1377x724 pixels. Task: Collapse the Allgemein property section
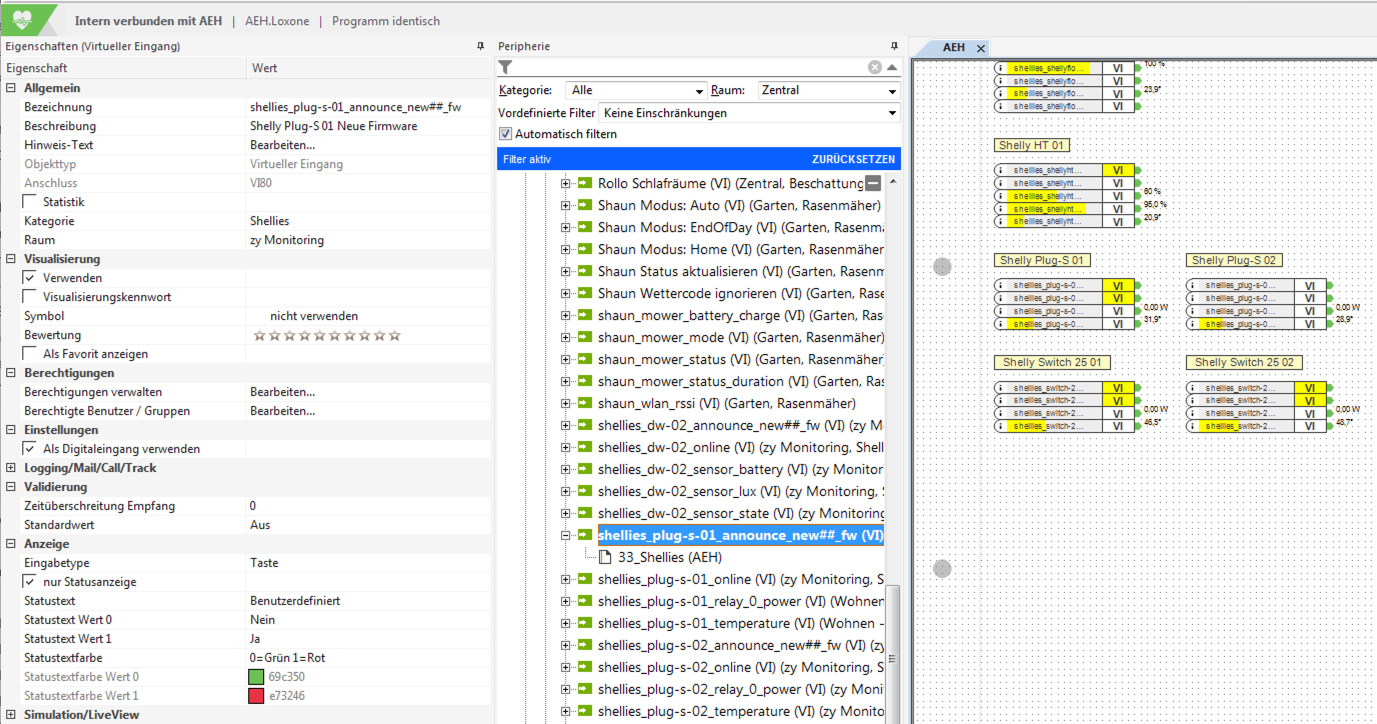click(11, 88)
